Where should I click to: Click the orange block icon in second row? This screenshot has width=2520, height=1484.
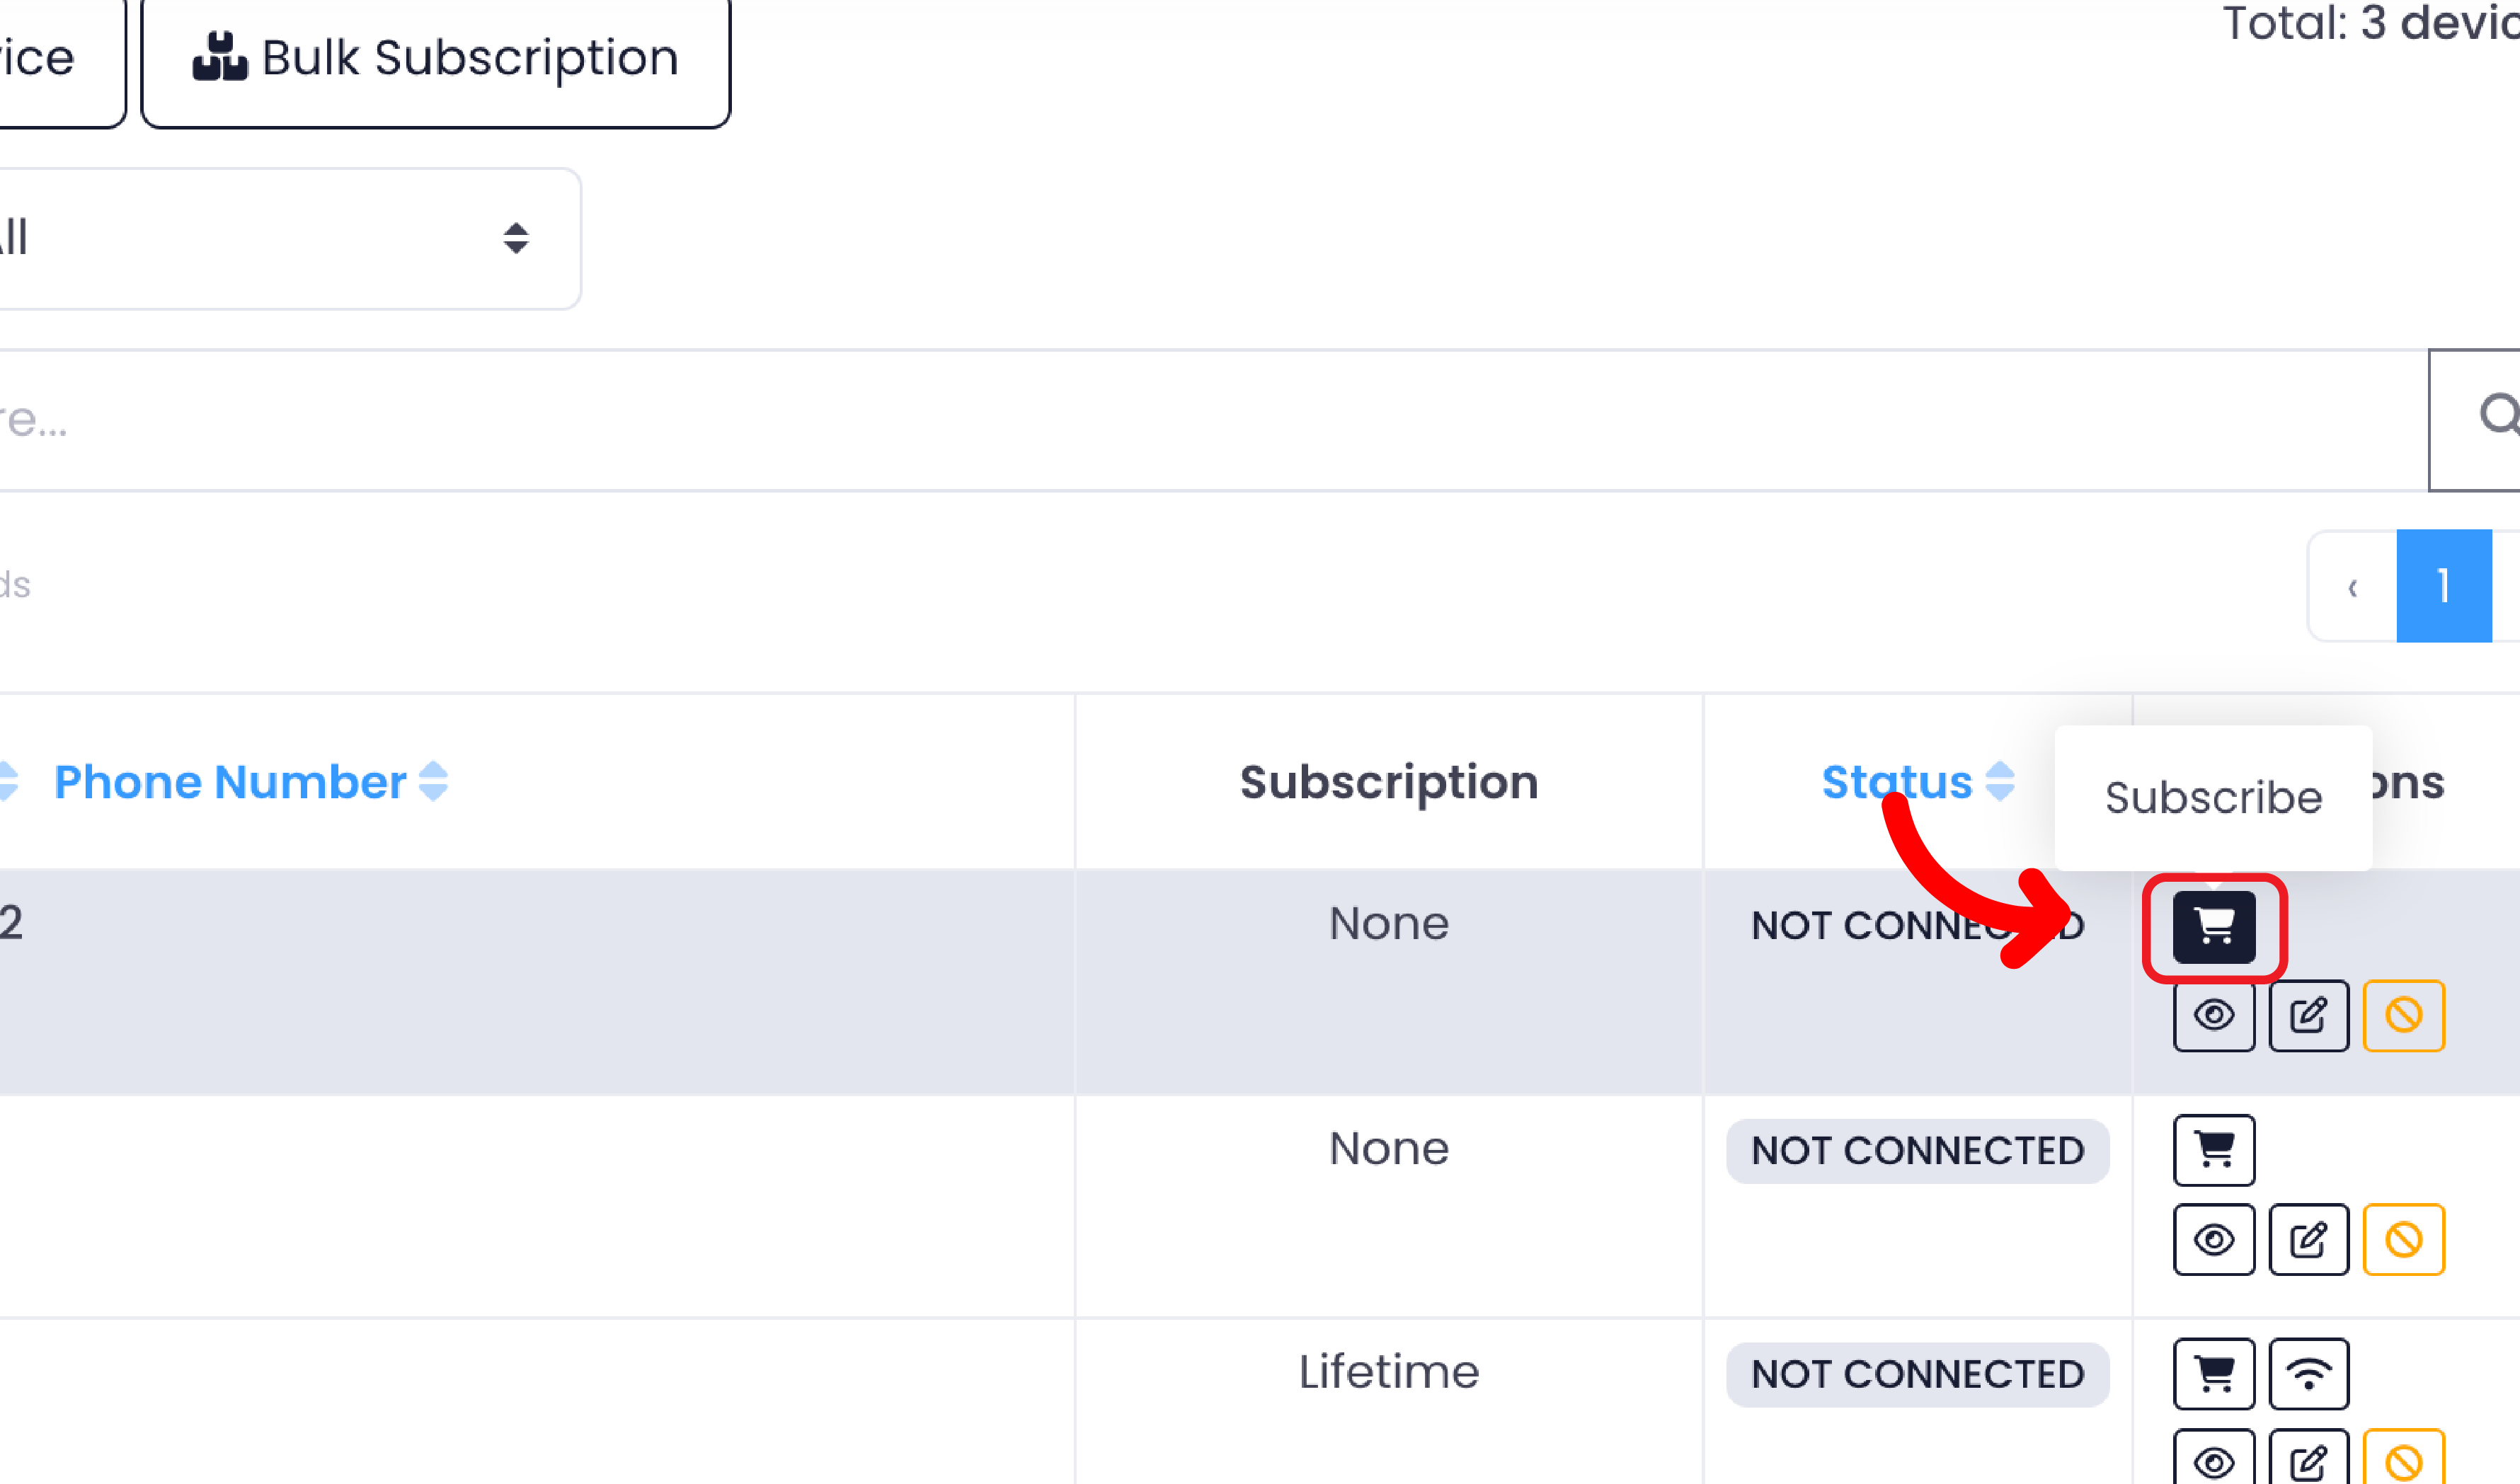click(x=2403, y=1240)
